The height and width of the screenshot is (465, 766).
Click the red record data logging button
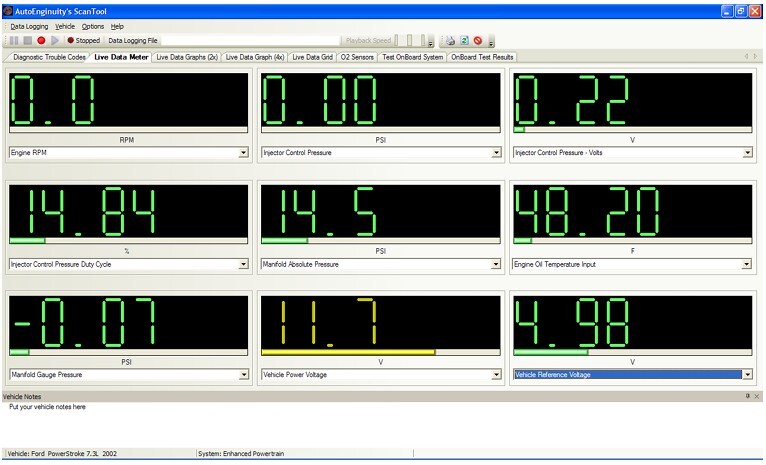[x=41, y=41]
